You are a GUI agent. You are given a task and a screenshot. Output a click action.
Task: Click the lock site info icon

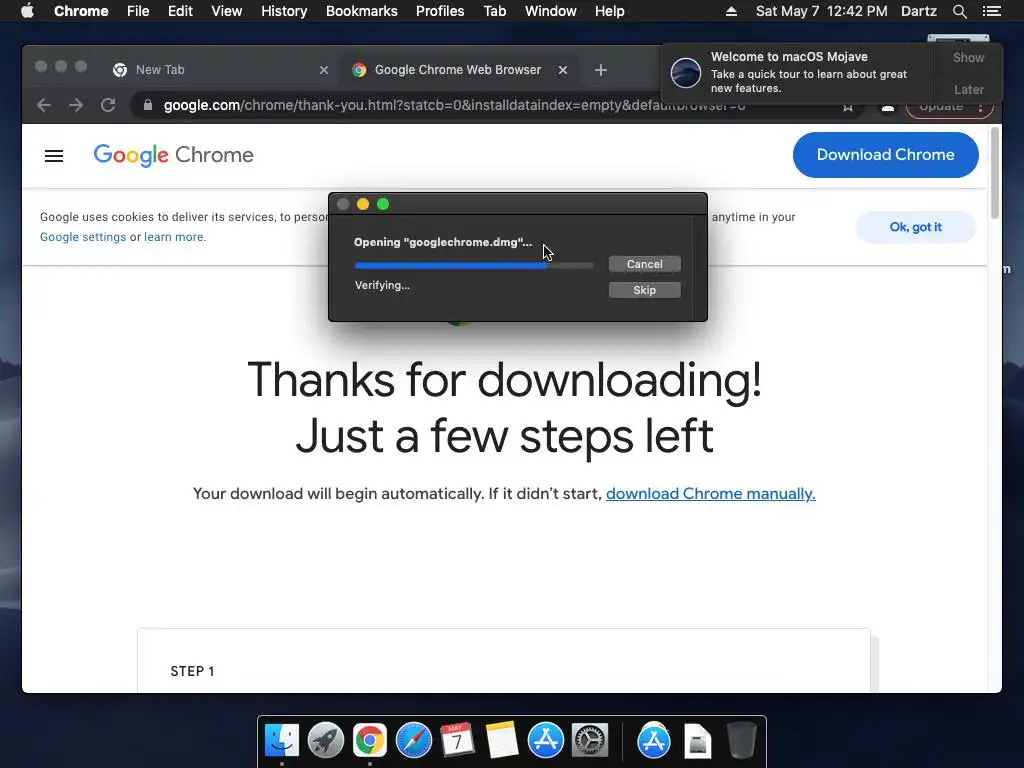[x=148, y=105]
